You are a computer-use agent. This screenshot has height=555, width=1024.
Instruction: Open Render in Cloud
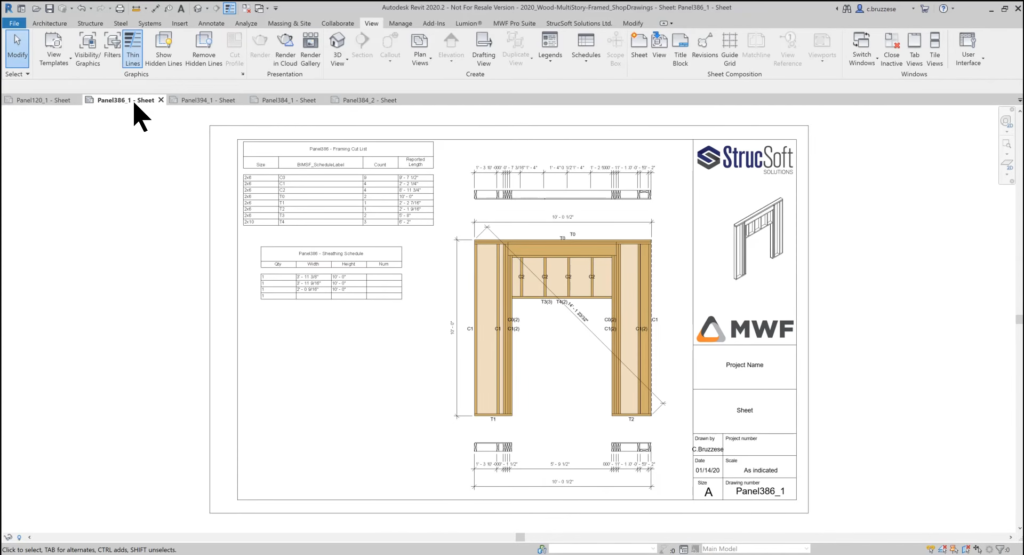285,49
